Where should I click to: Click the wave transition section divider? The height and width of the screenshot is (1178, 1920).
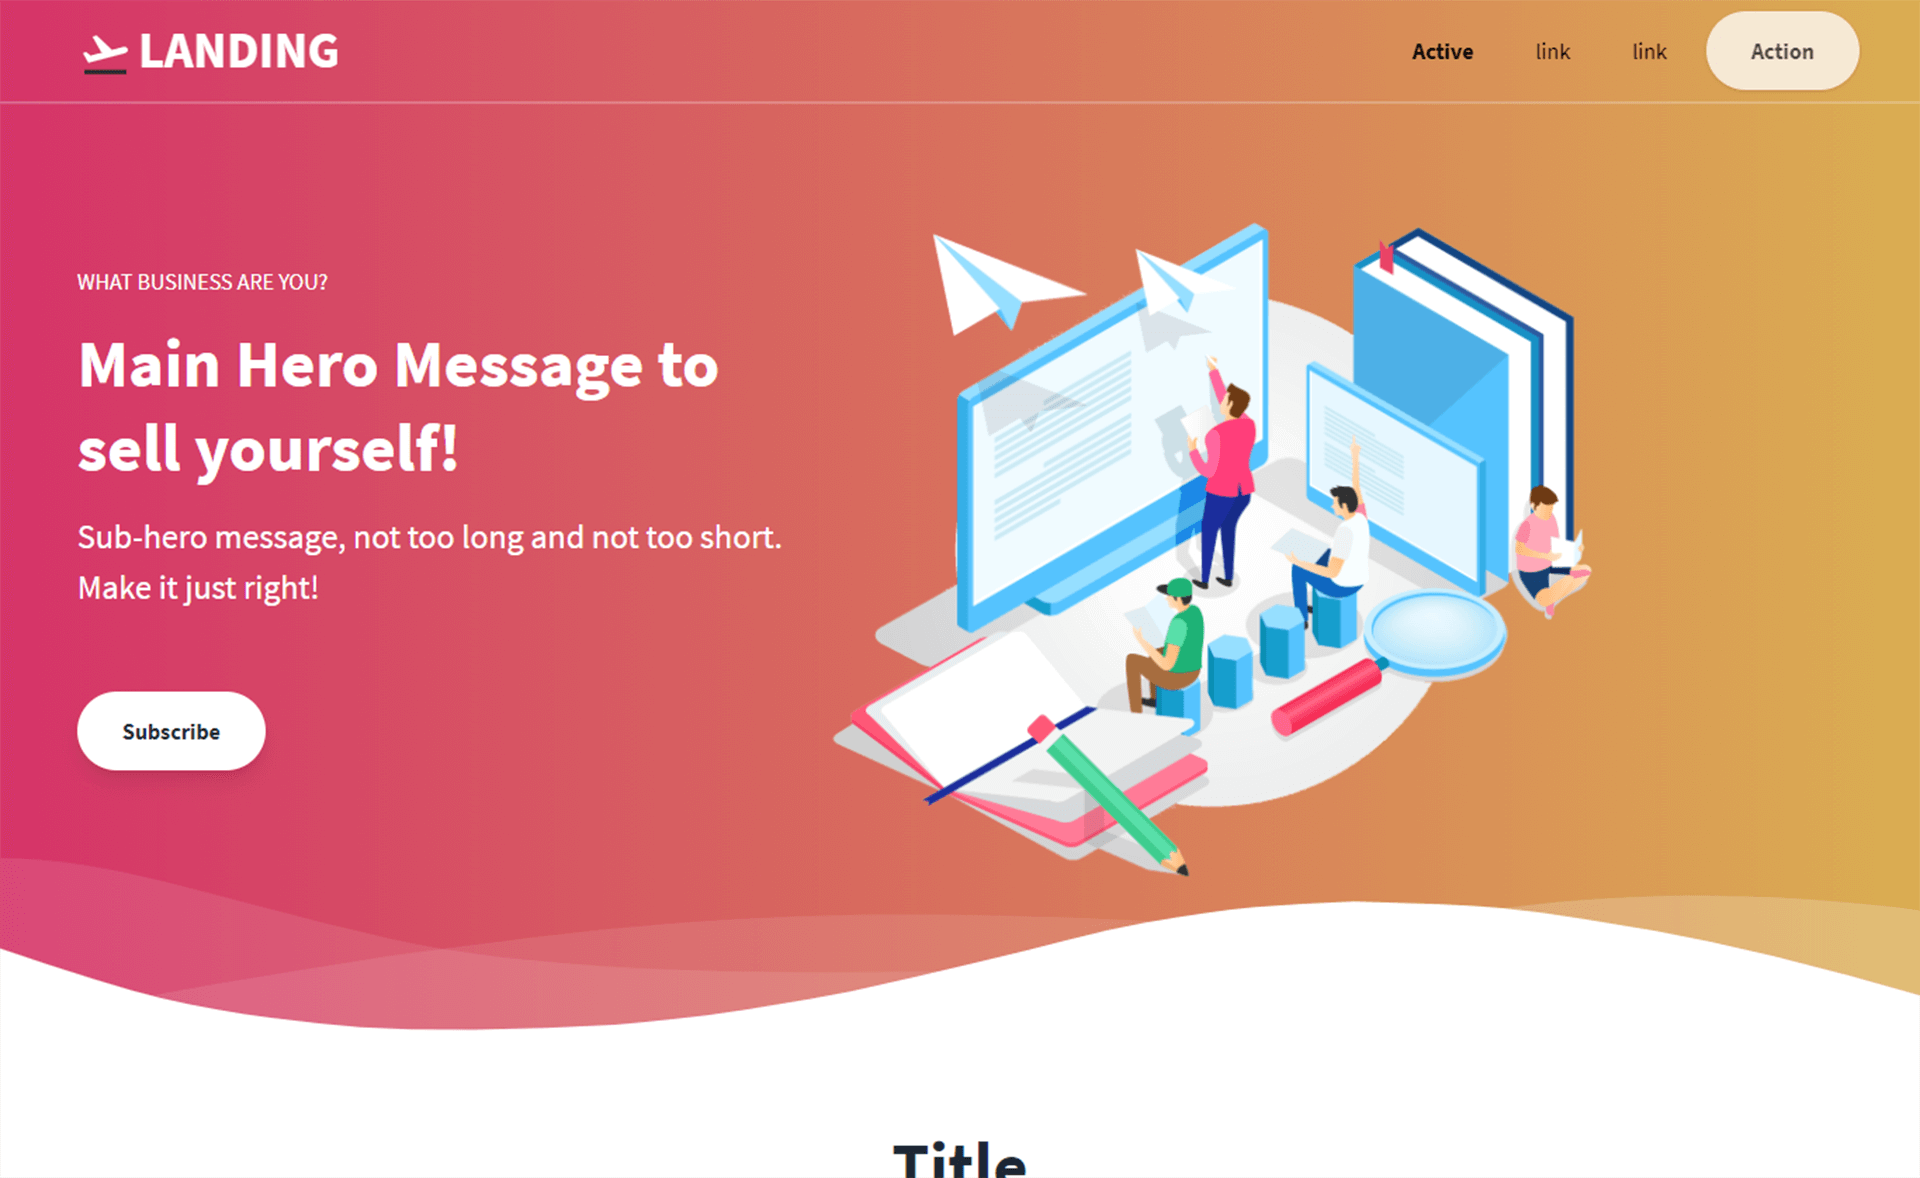(960, 960)
